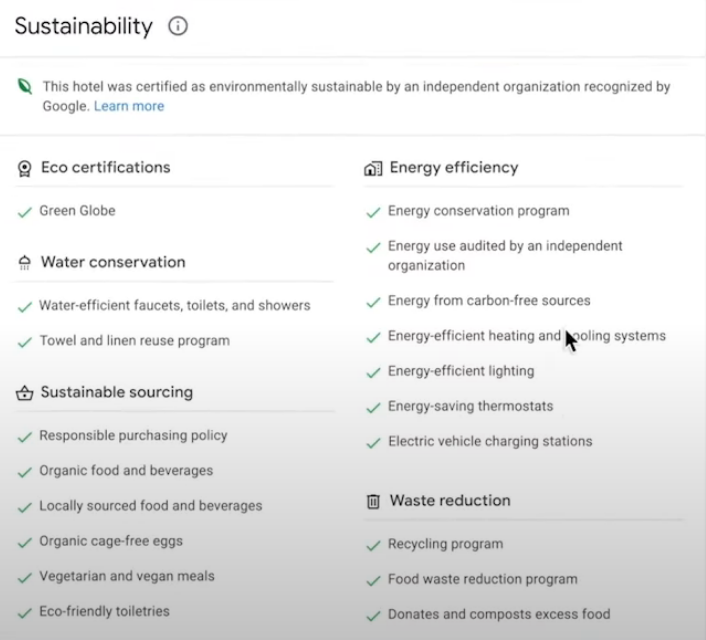Click the Waste reduction trash icon
706x640 pixels.
tap(373, 501)
